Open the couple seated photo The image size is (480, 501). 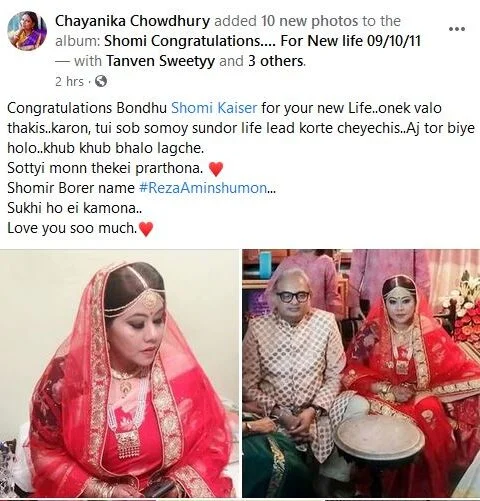pyautogui.click(x=361, y=373)
